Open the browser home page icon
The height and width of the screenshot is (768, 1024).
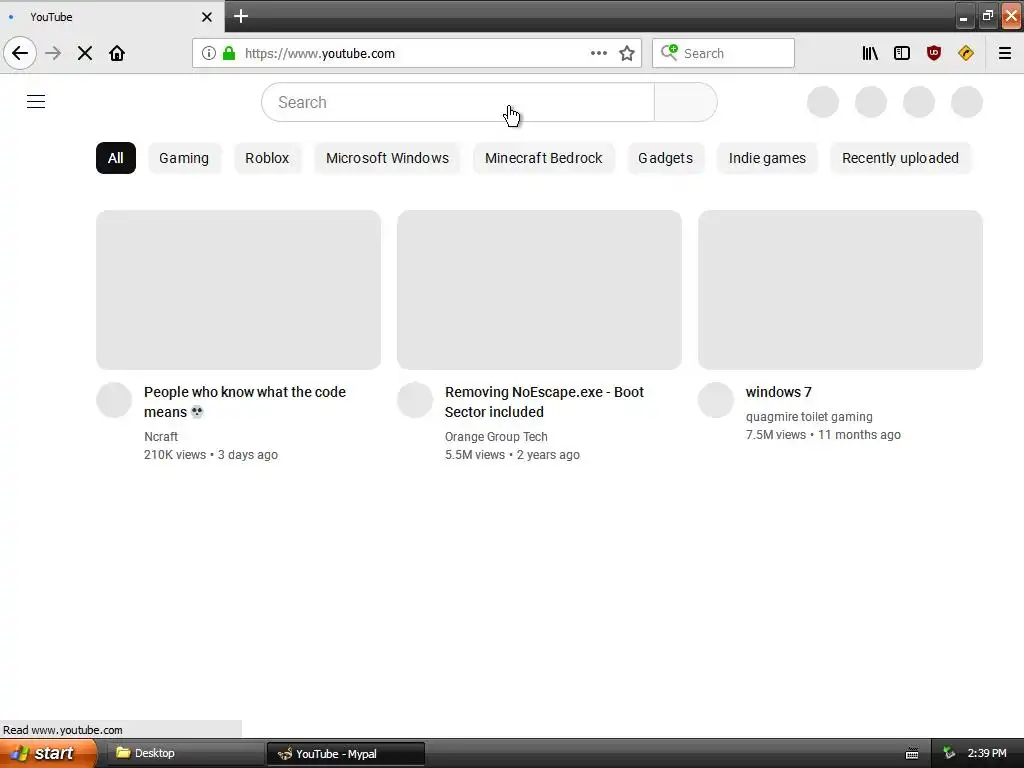point(117,53)
